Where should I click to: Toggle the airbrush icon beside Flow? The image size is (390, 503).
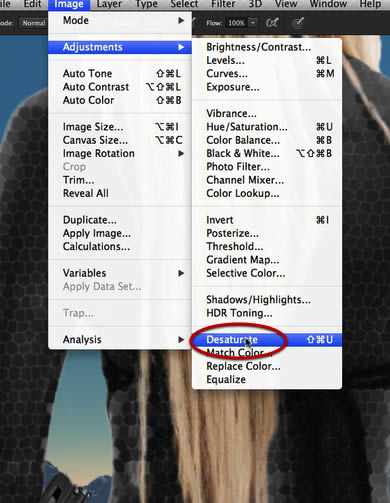pos(272,23)
